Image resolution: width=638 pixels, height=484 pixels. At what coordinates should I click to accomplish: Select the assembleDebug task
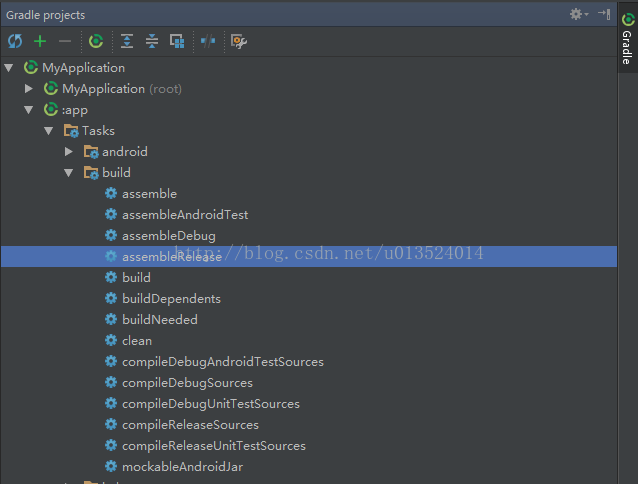point(309,236)
